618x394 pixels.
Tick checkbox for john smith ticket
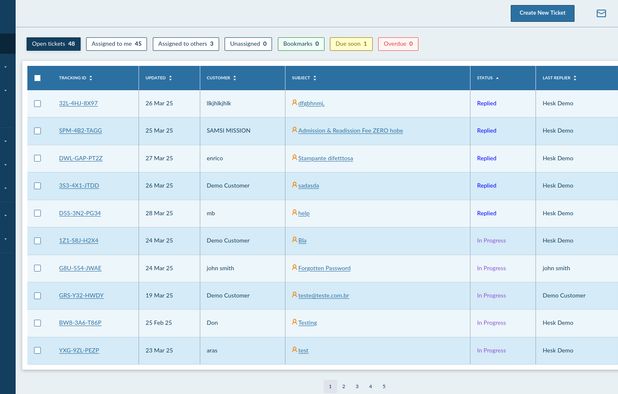point(37,268)
